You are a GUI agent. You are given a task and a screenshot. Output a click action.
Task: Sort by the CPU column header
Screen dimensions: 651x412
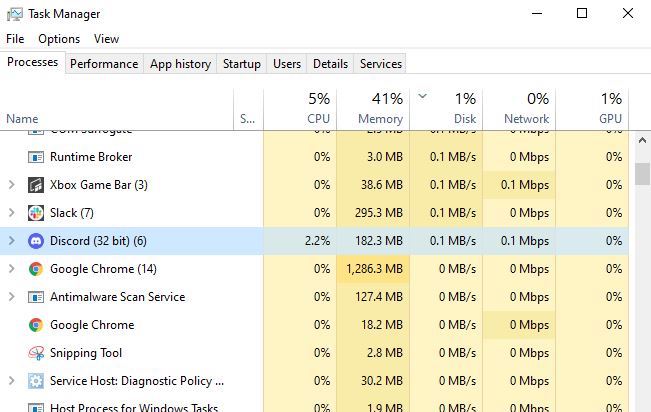point(300,109)
